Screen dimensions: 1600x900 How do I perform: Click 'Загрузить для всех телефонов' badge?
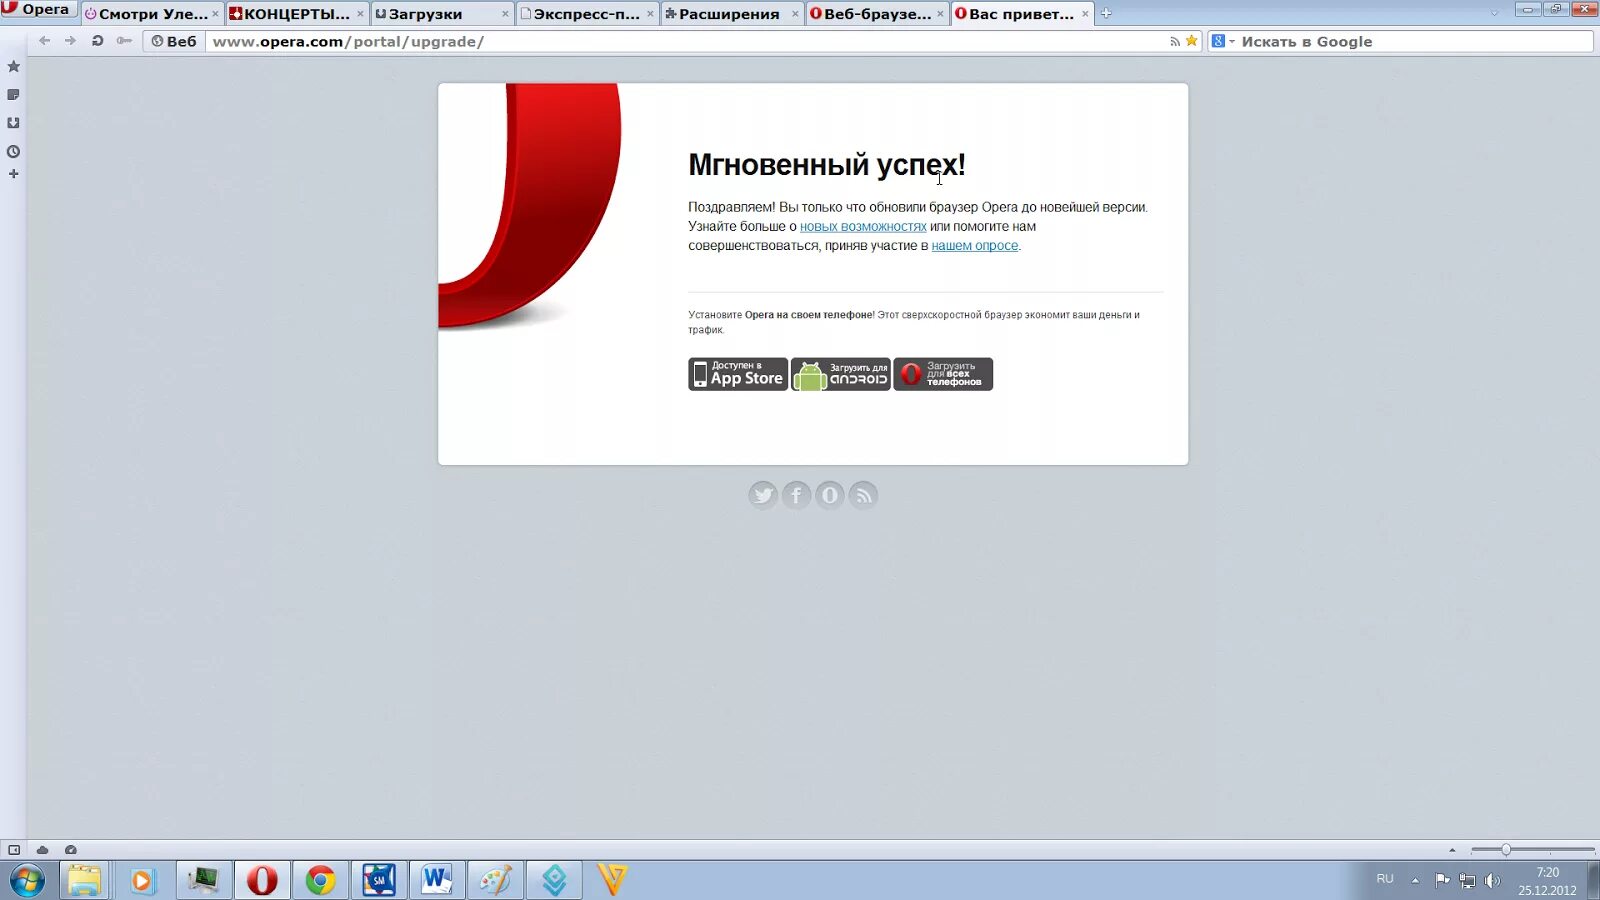(x=943, y=374)
